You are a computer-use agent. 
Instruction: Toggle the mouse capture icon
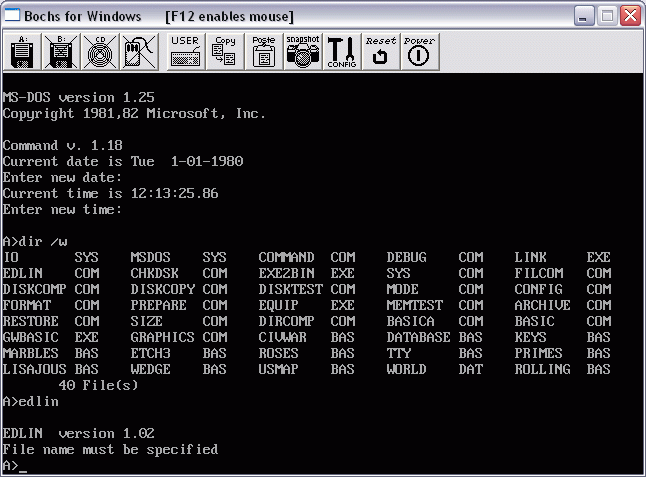pos(137,51)
